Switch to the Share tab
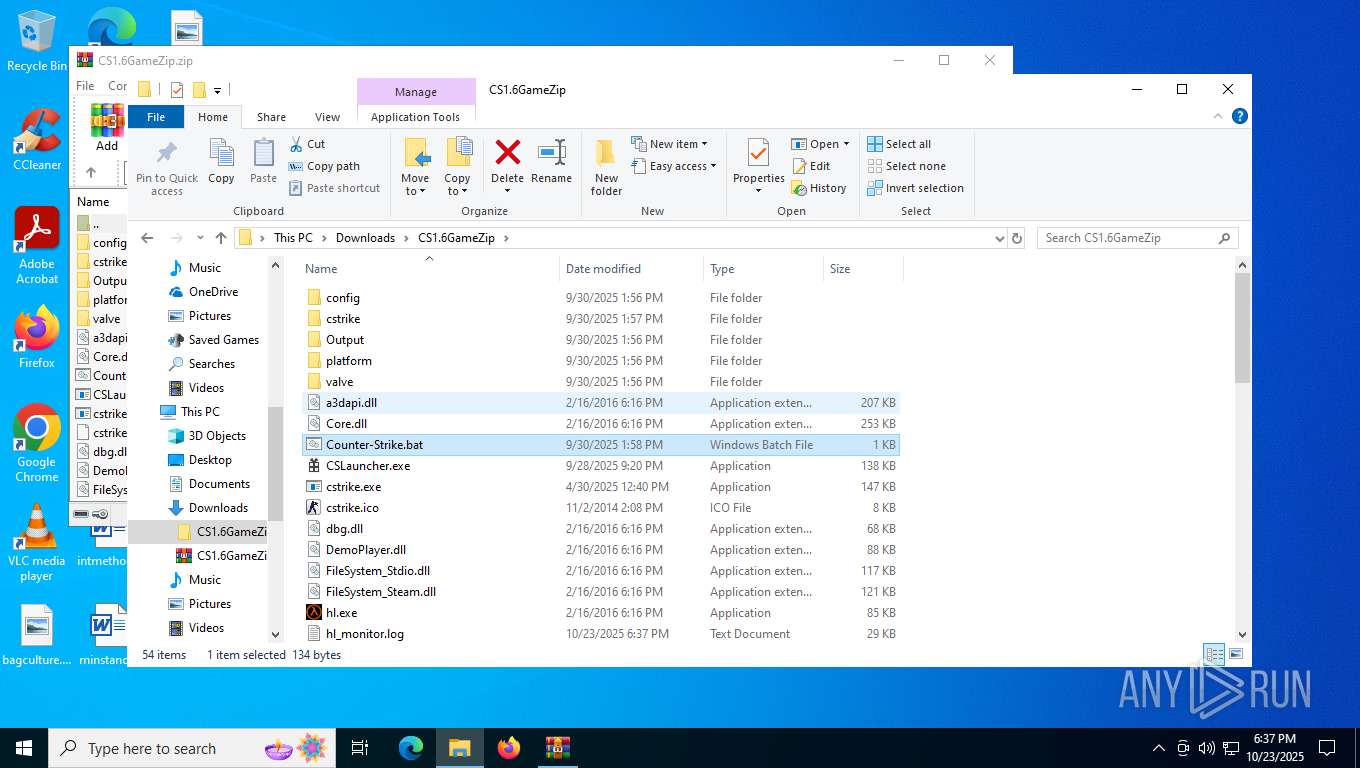Screen dimensions: 1360x768 pyautogui.click(x=271, y=117)
